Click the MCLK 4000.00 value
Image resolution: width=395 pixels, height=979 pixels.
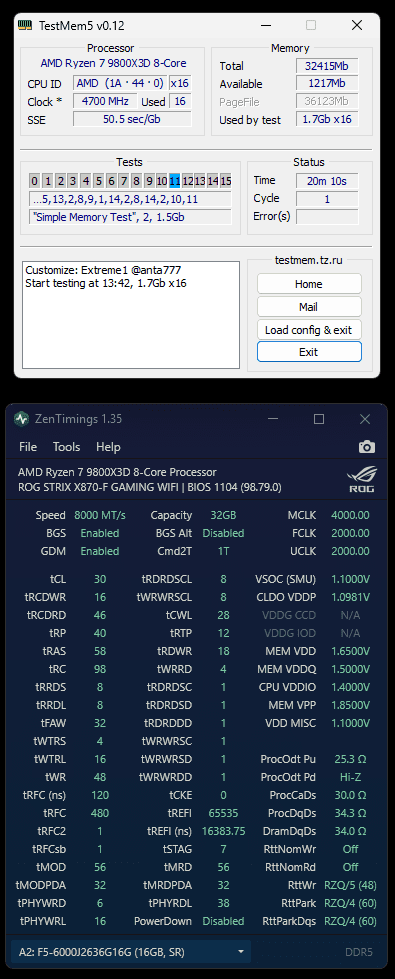350,515
